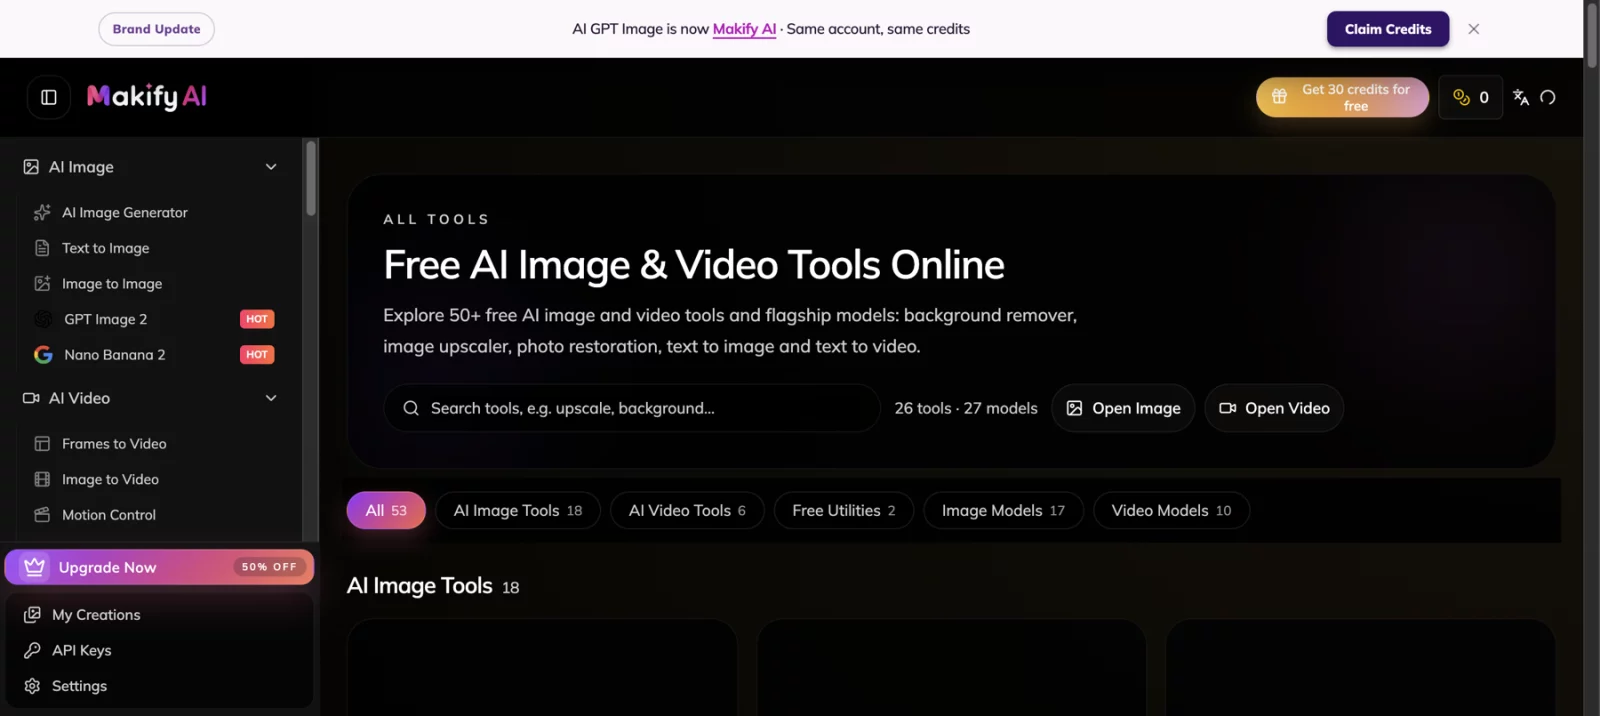Click the Motion Control icon
1600x716 pixels.
[42, 515]
